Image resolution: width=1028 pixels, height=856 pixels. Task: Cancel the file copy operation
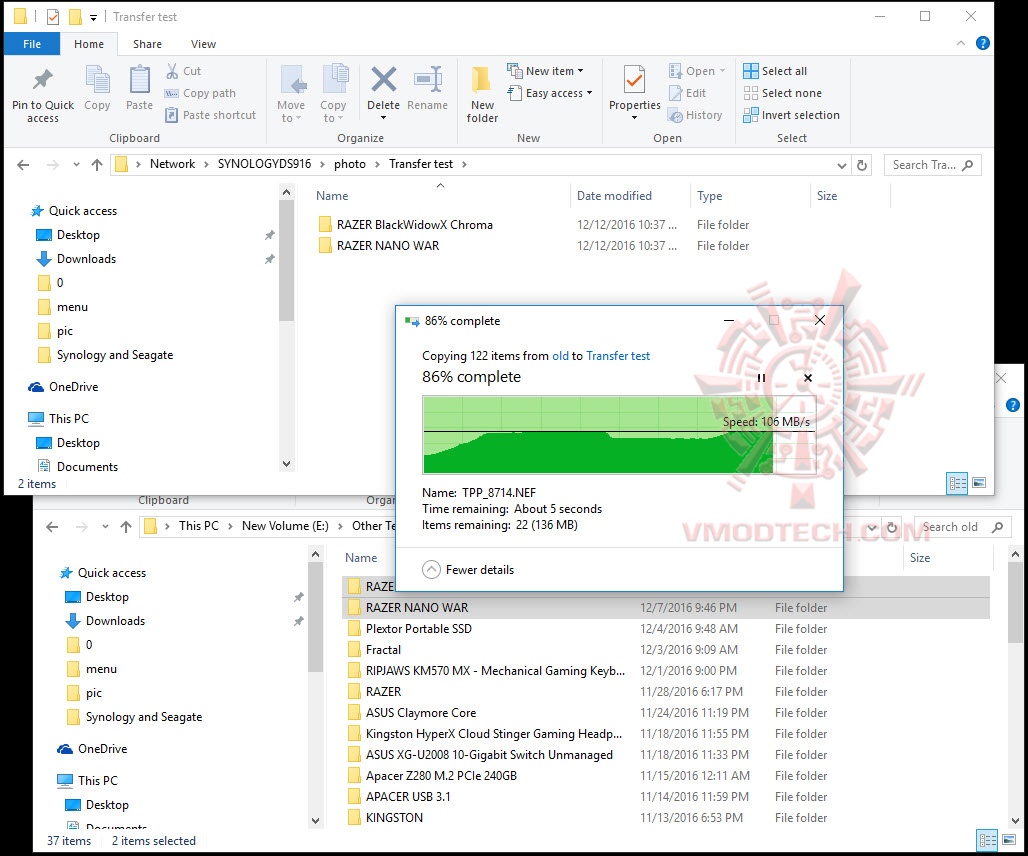(x=808, y=378)
